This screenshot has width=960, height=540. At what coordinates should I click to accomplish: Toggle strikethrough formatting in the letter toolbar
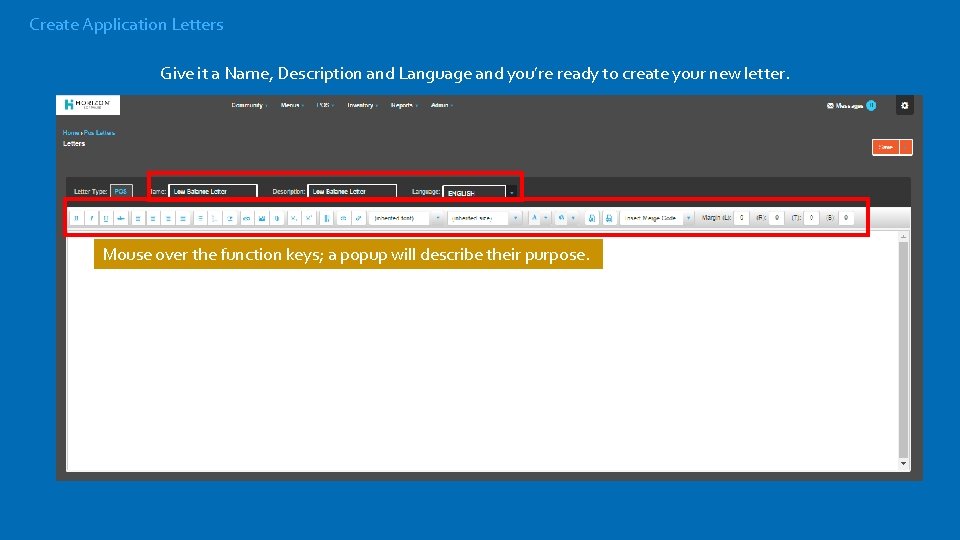(x=121, y=218)
